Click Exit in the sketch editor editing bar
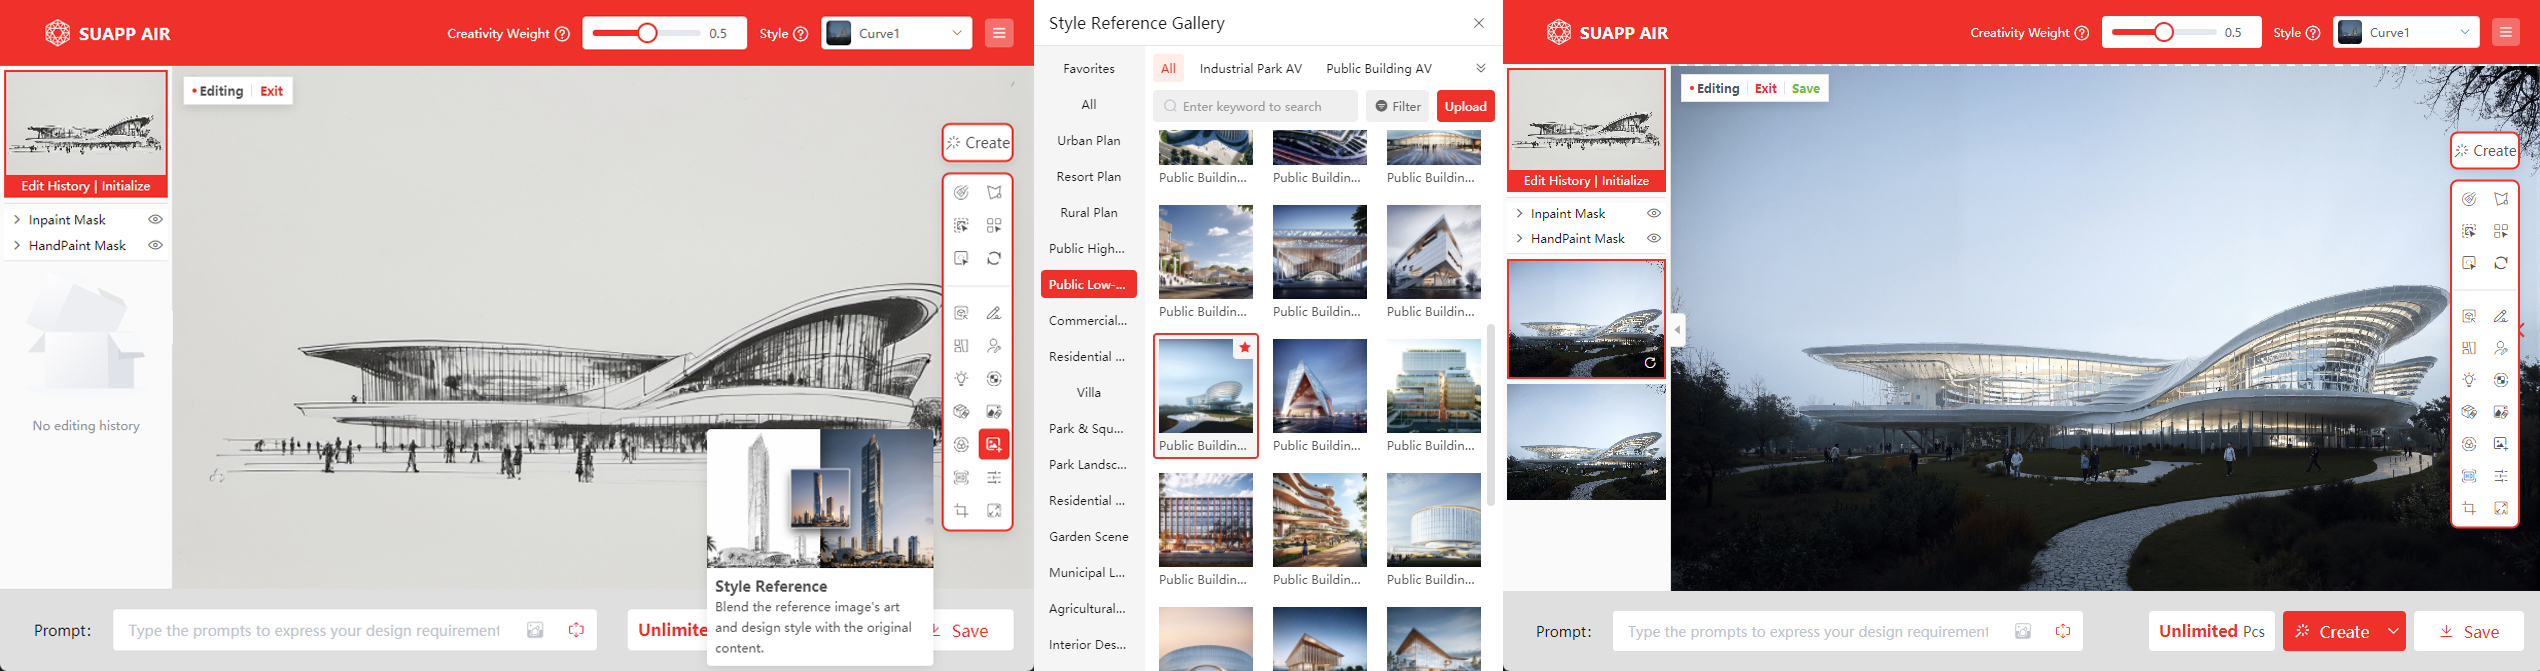The height and width of the screenshot is (671, 2540). (x=271, y=91)
